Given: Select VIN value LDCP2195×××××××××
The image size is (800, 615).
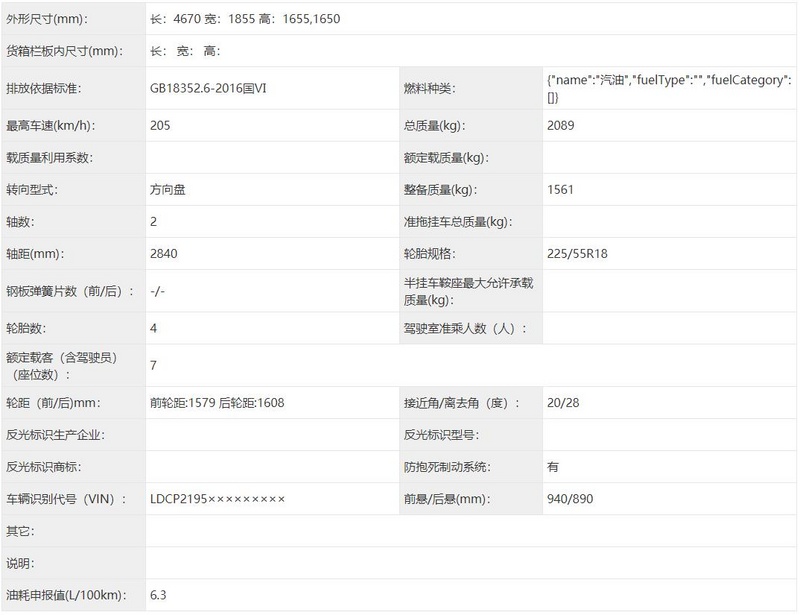Looking at the screenshot, I should [x=218, y=499].
